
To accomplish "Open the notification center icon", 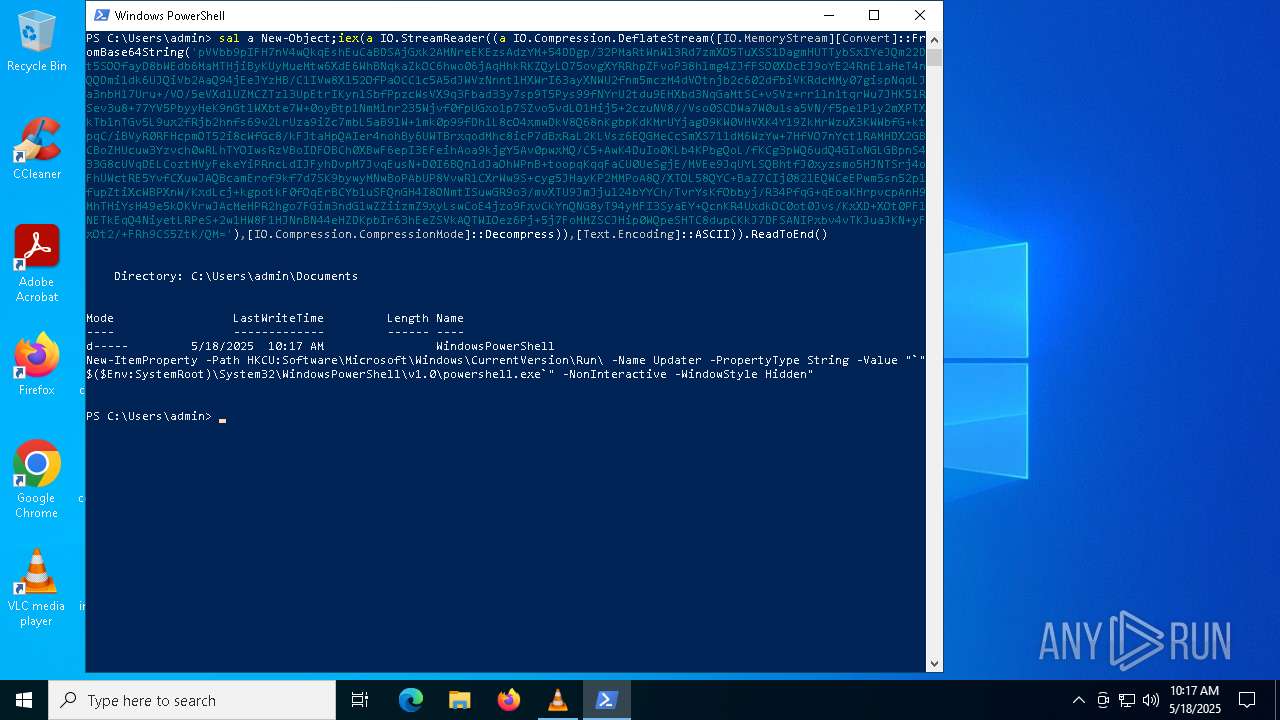I will click(x=1247, y=700).
